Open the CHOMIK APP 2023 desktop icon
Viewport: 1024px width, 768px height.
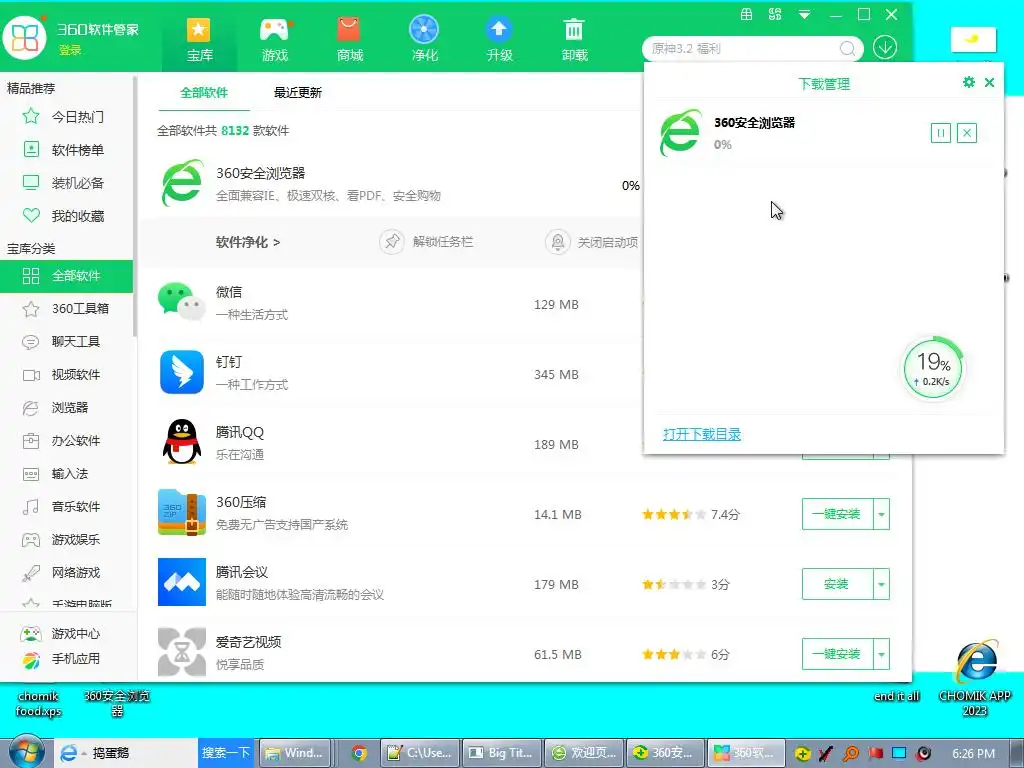tap(975, 678)
